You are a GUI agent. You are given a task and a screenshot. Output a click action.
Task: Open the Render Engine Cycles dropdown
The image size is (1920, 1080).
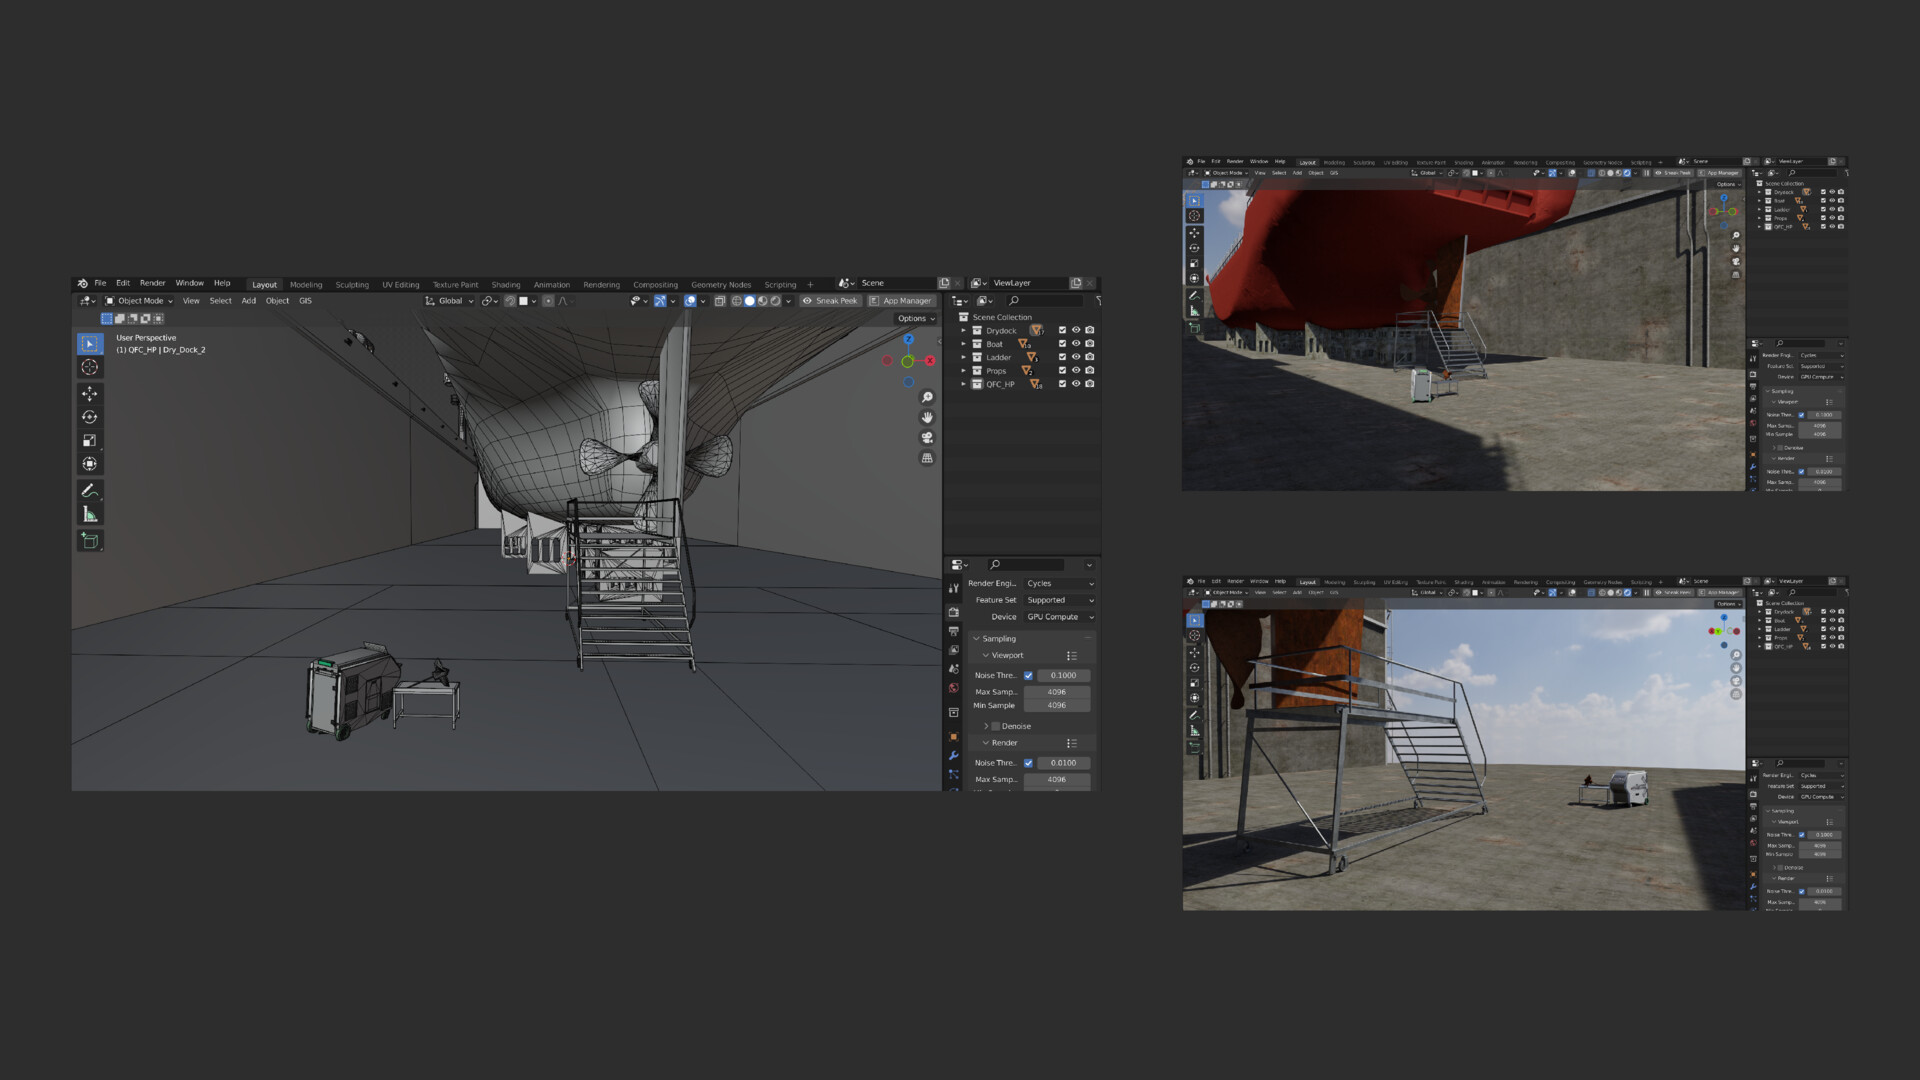click(1059, 583)
